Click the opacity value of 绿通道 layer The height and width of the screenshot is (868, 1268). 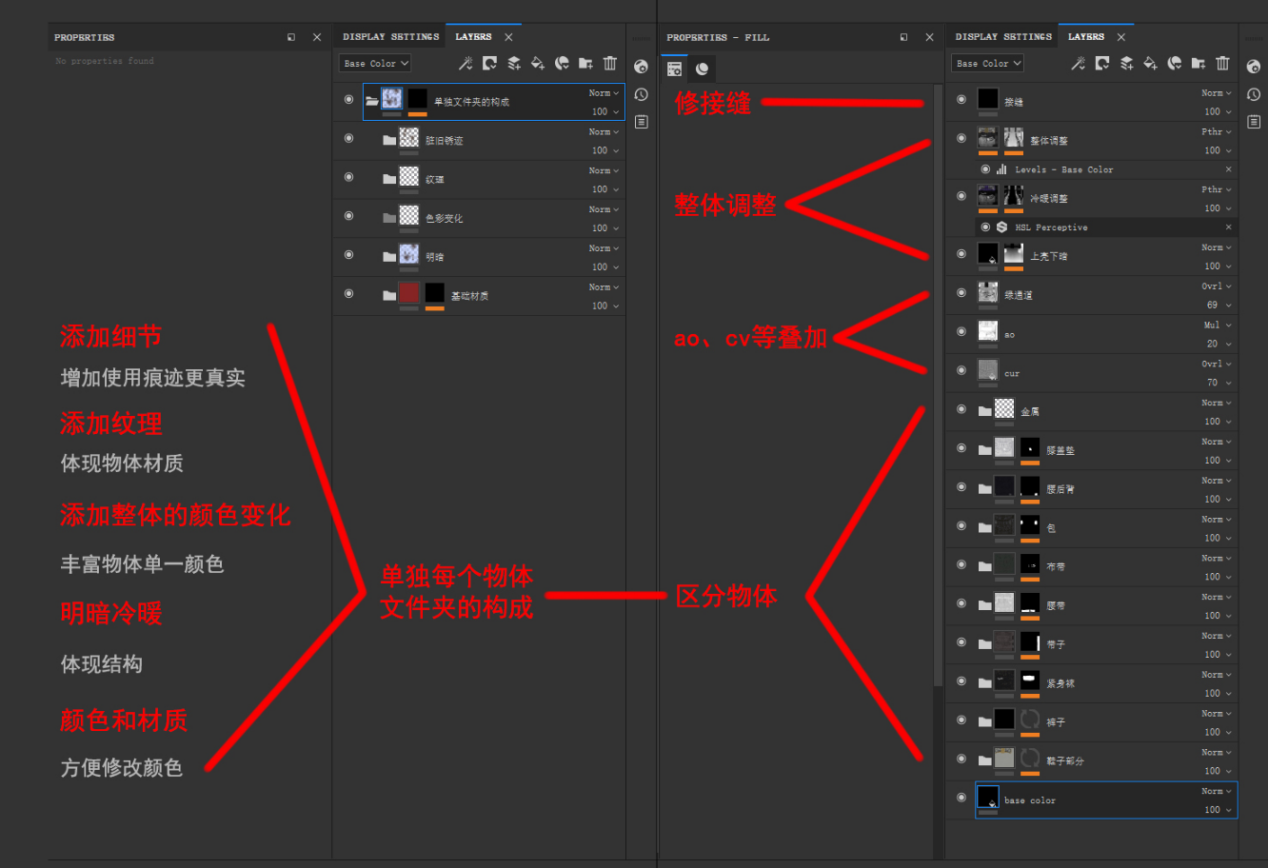[1212, 304]
